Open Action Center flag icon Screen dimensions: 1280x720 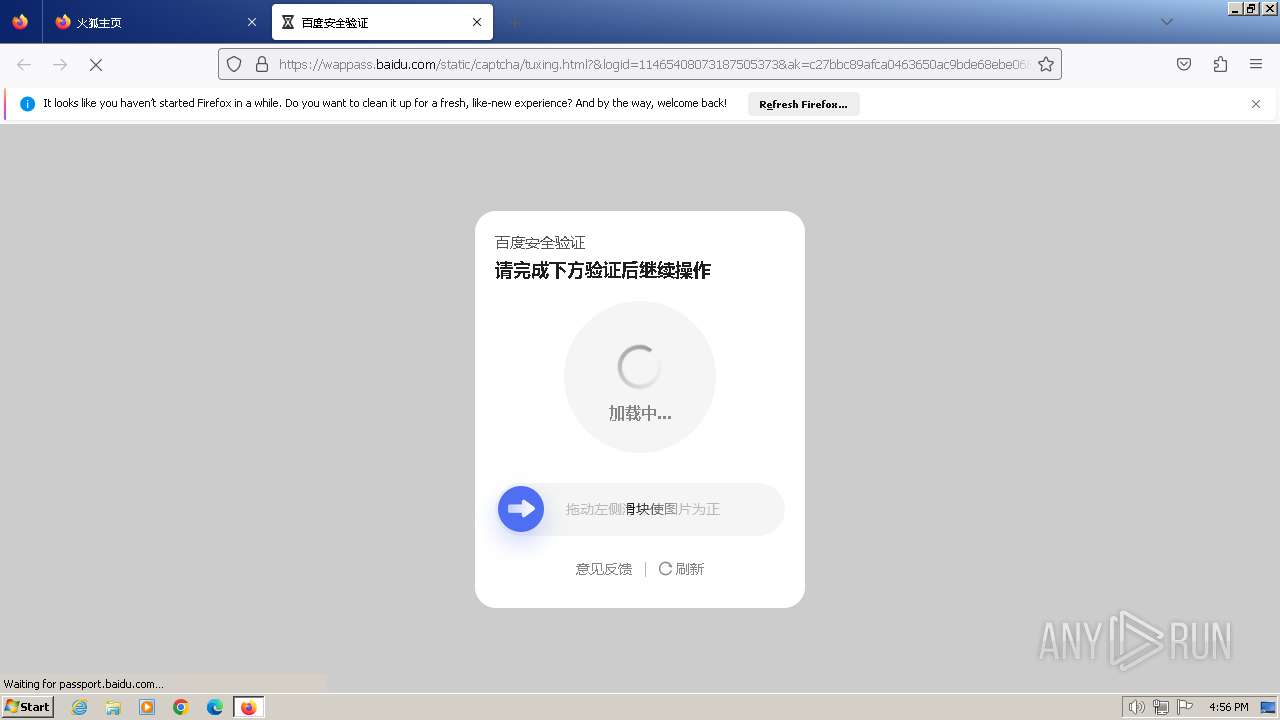(x=1185, y=707)
